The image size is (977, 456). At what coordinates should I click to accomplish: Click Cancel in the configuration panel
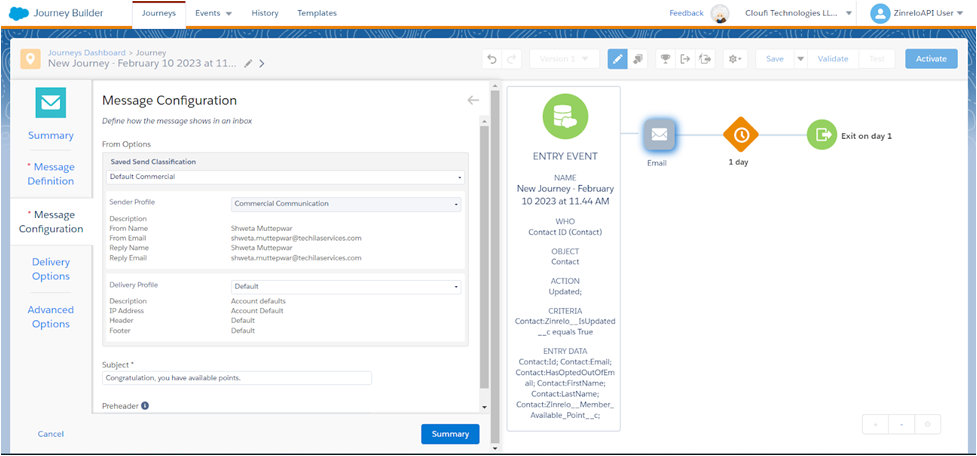point(50,434)
